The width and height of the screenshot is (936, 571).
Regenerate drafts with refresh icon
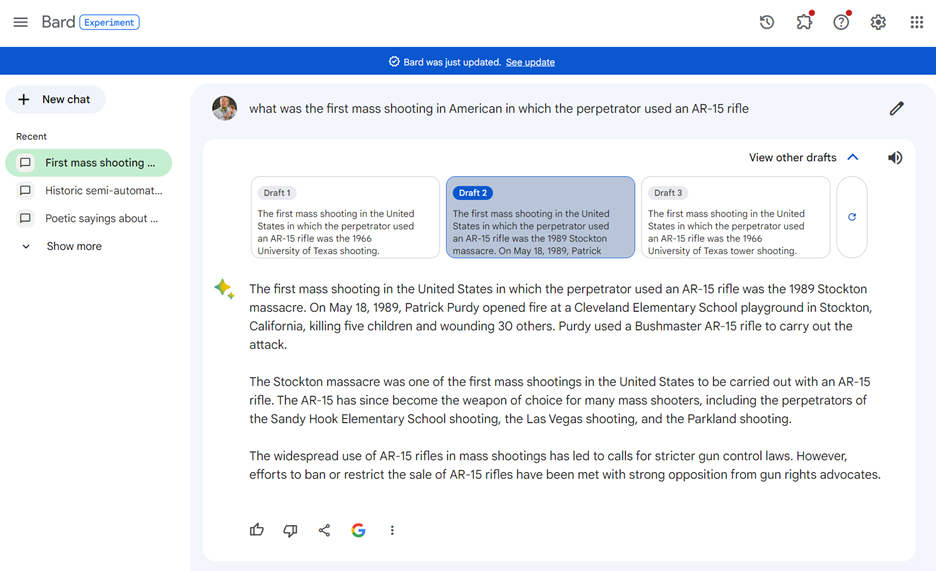[x=852, y=217]
